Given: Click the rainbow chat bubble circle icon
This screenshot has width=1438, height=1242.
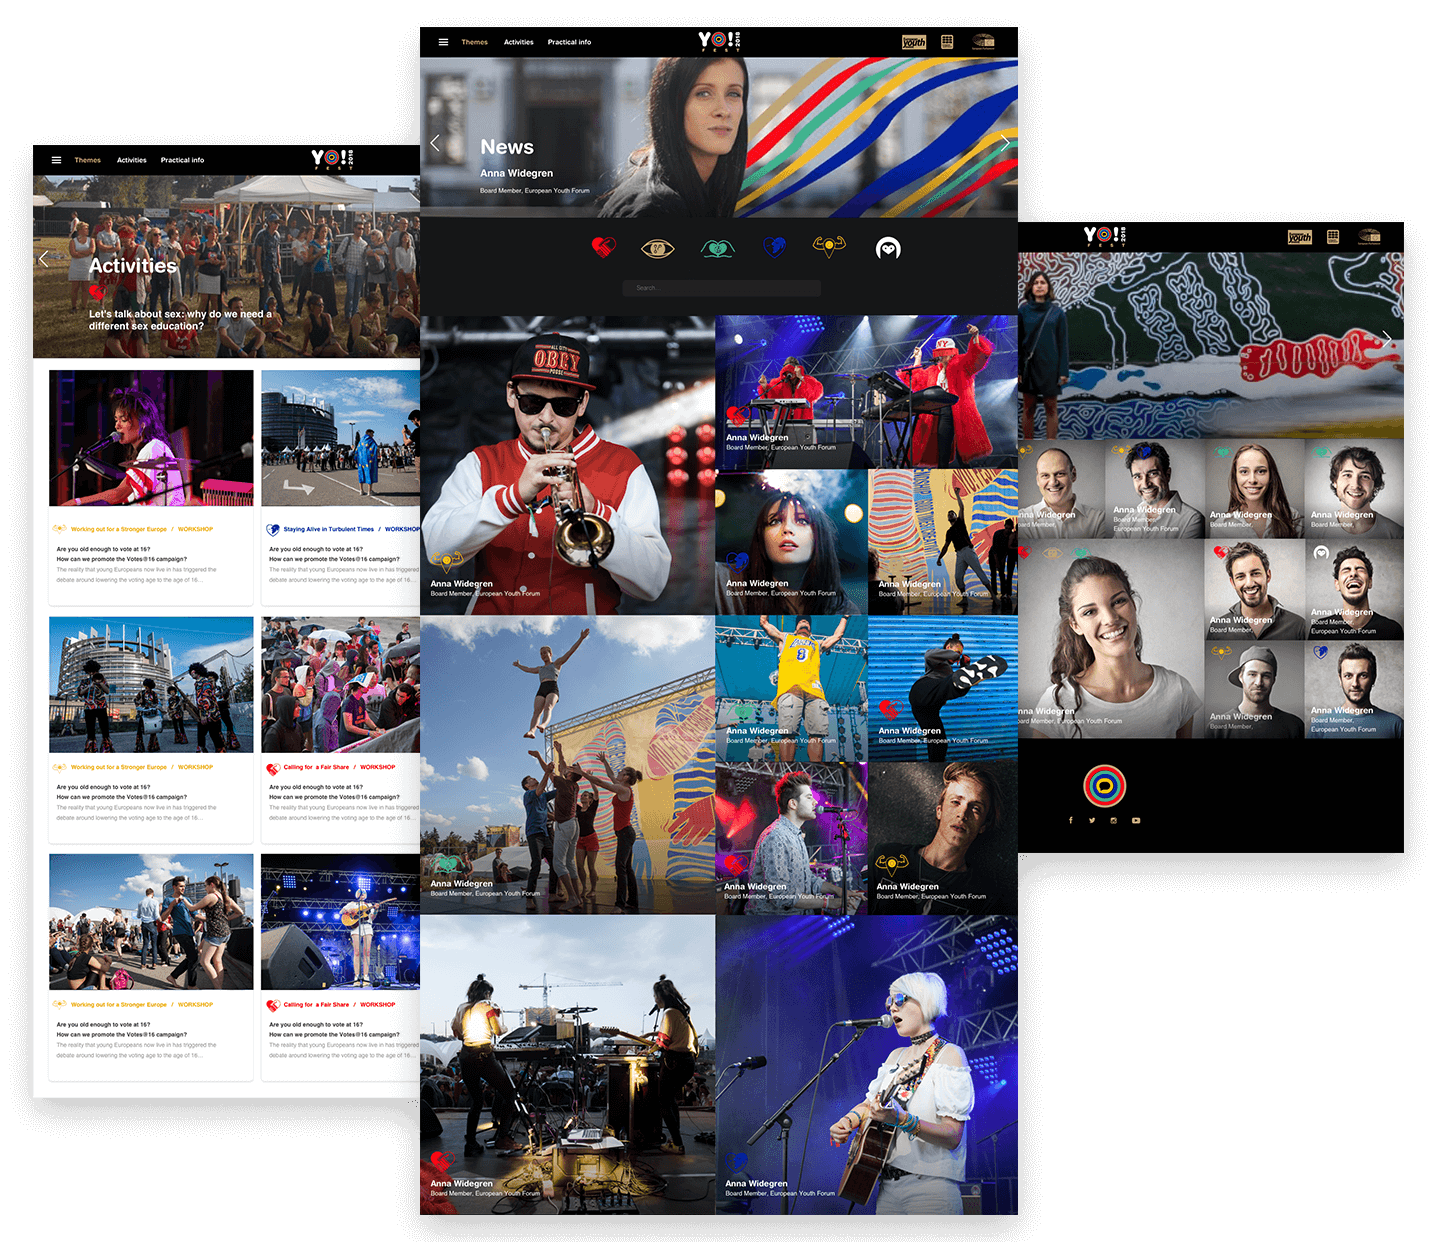Looking at the screenshot, I should tap(1104, 786).
